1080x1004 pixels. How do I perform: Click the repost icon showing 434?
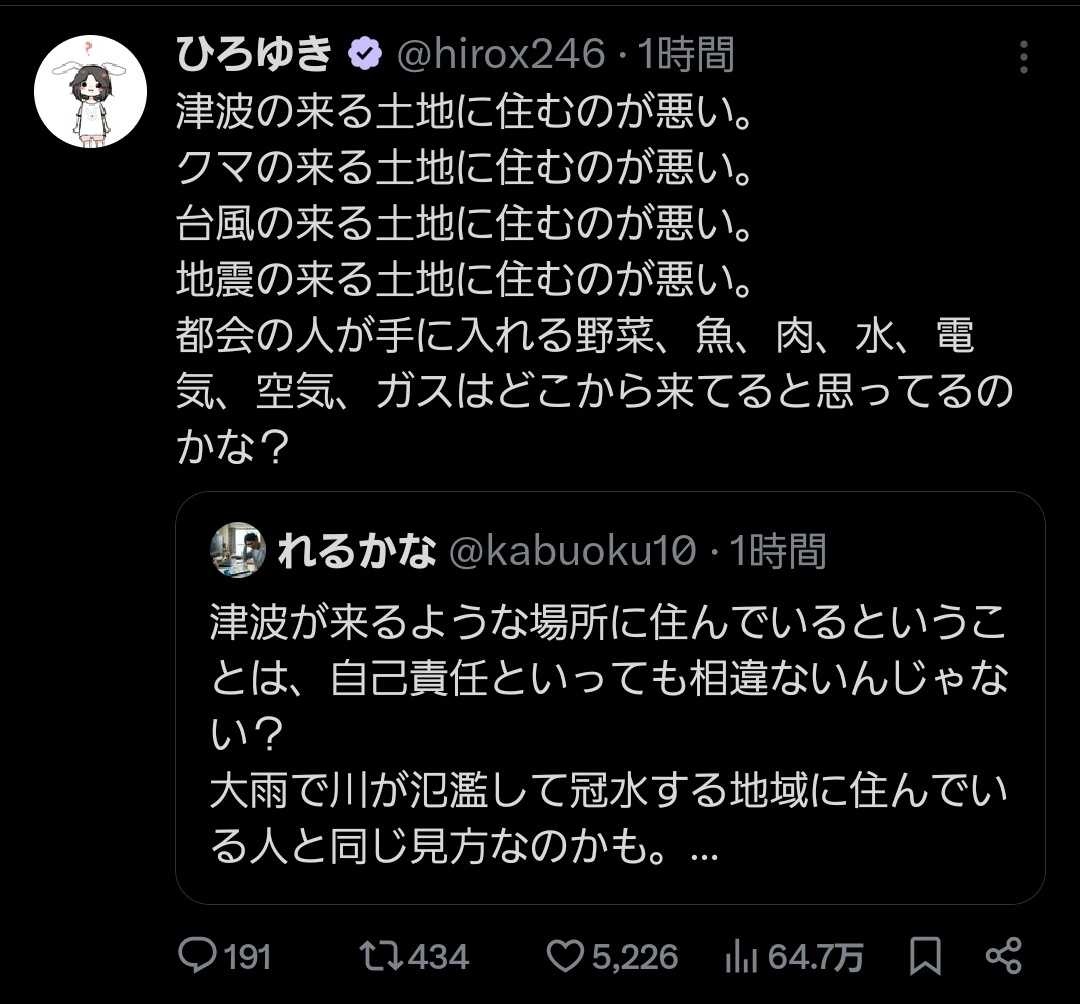[x=381, y=956]
